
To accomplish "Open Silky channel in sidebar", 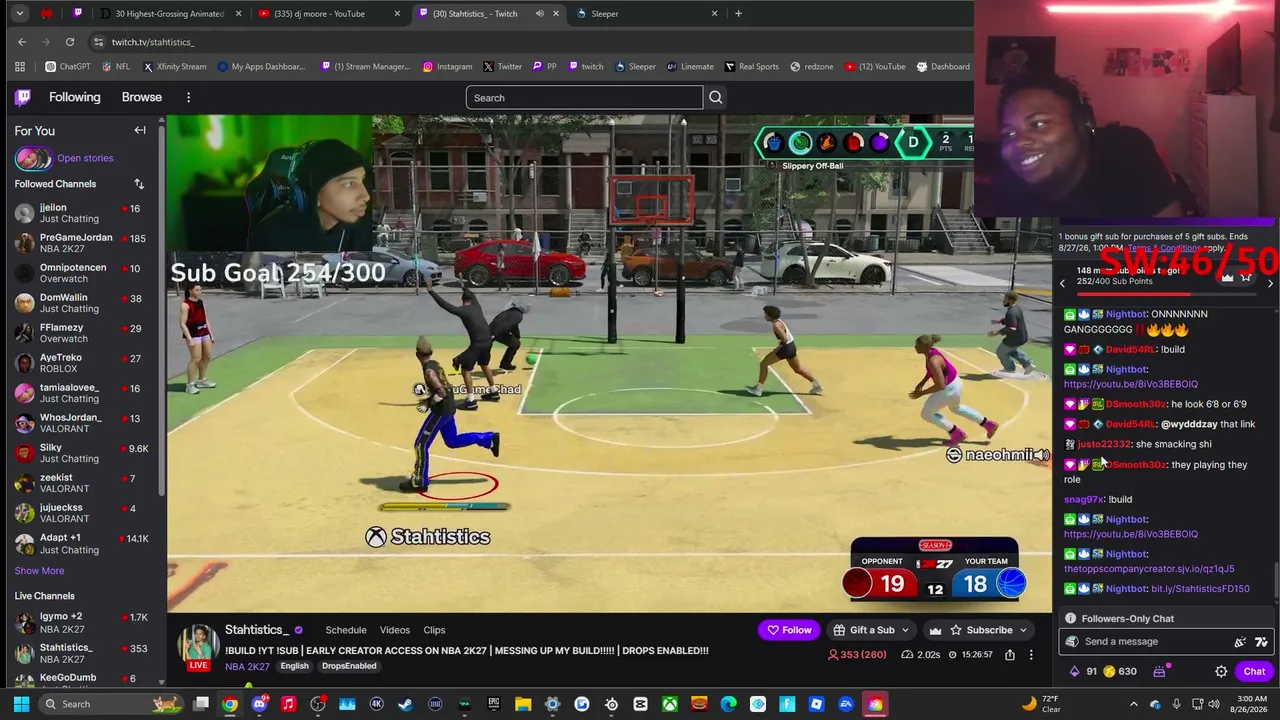I will (x=80, y=453).
